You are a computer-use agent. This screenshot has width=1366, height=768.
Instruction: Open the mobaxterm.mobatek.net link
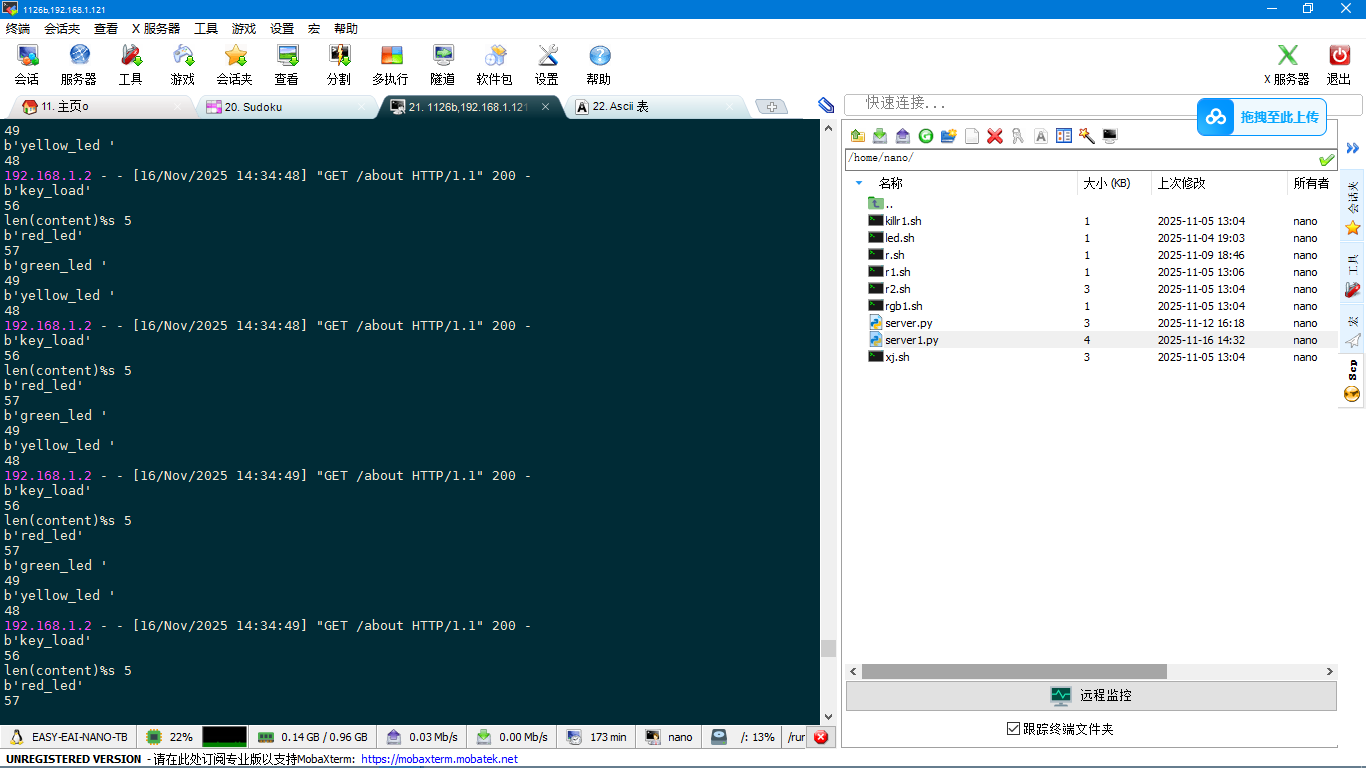point(439,759)
